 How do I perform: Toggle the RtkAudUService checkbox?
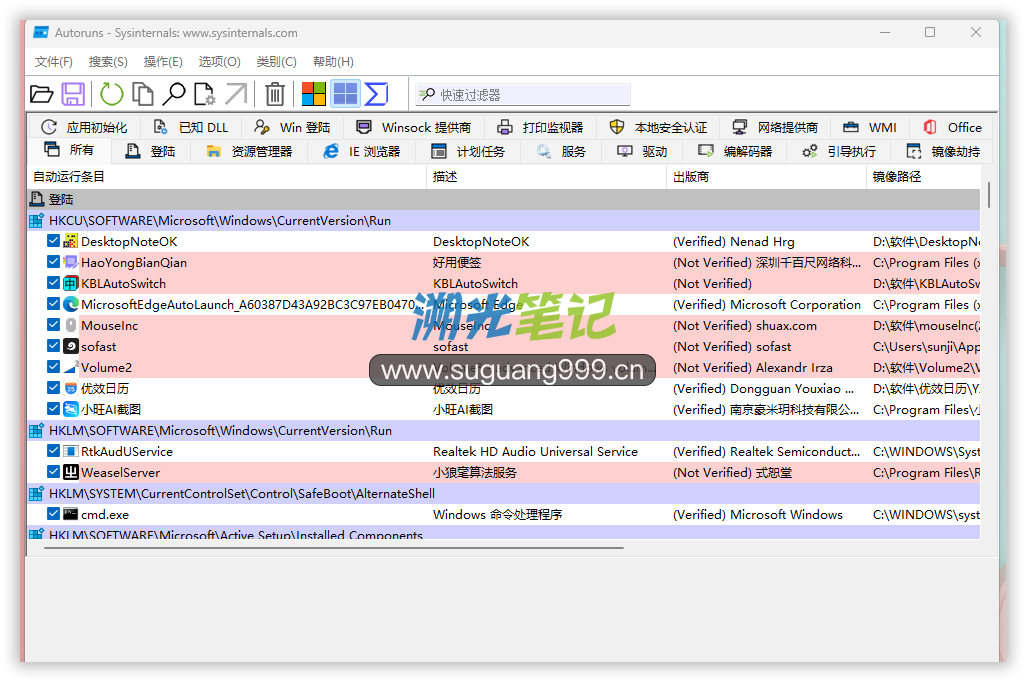pyautogui.click(x=54, y=451)
